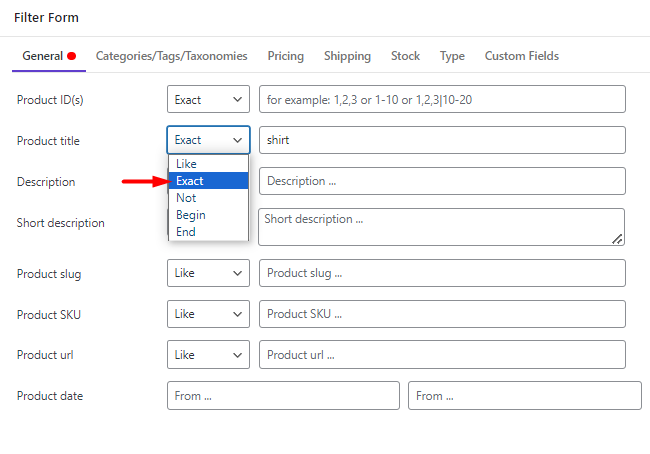This screenshot has height=454, width=650.
Task: Click the first Product date From field
Action: pyautogui.click(x=284, y=396)
